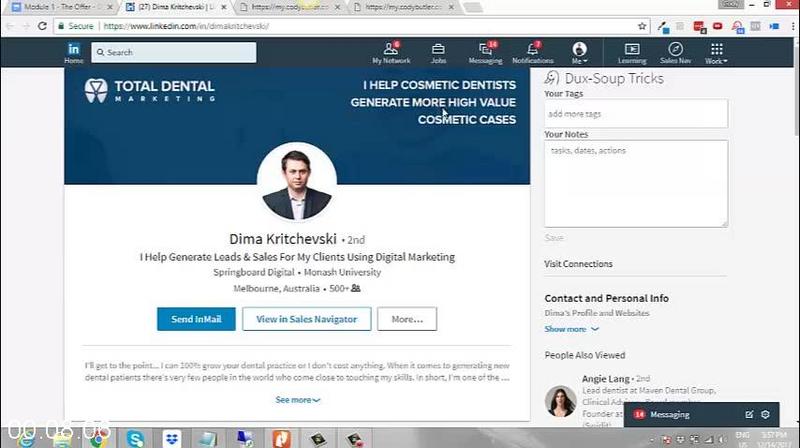The image size is (800, 448).
Task: Open orange PowerPoint-style taskbar app
Action: pyautogui.click(x=281, y=438)
